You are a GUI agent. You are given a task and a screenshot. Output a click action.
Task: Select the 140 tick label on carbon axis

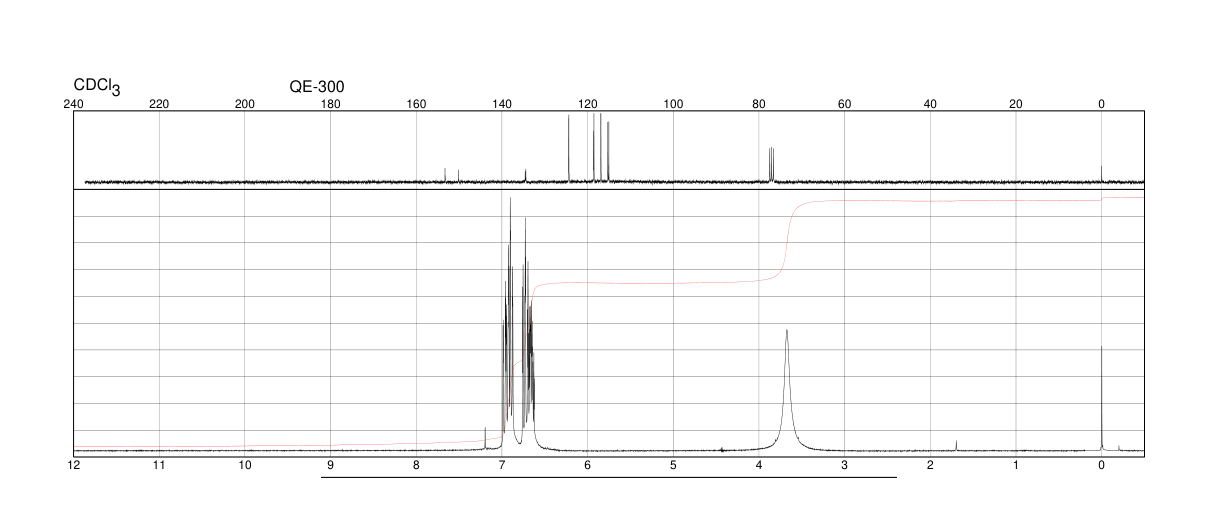click(502, 105)
